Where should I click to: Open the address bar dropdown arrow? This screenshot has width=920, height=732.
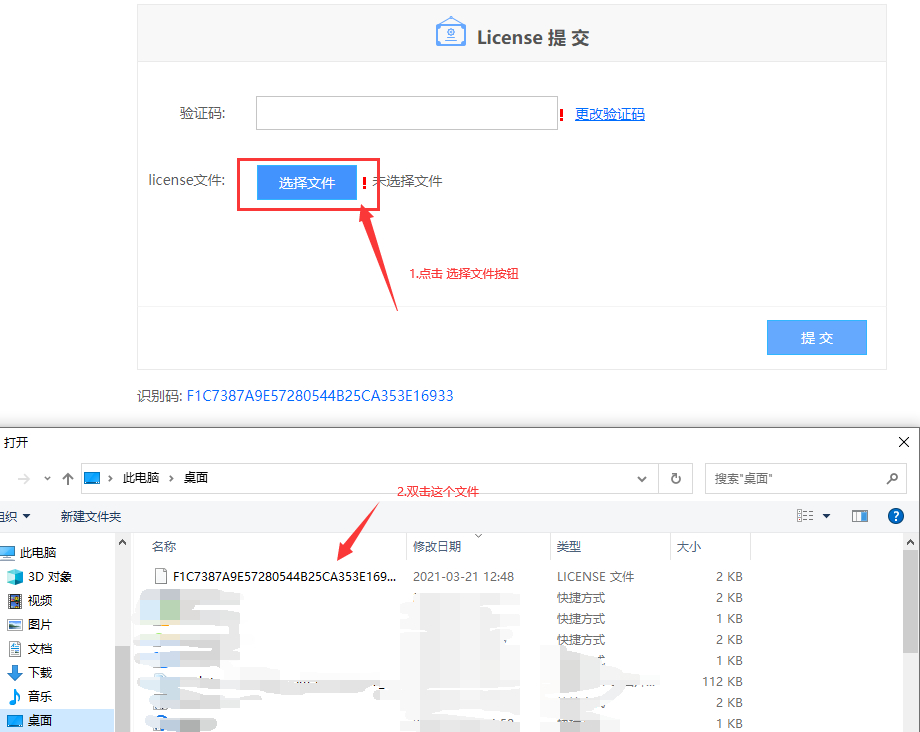(642, 478)
